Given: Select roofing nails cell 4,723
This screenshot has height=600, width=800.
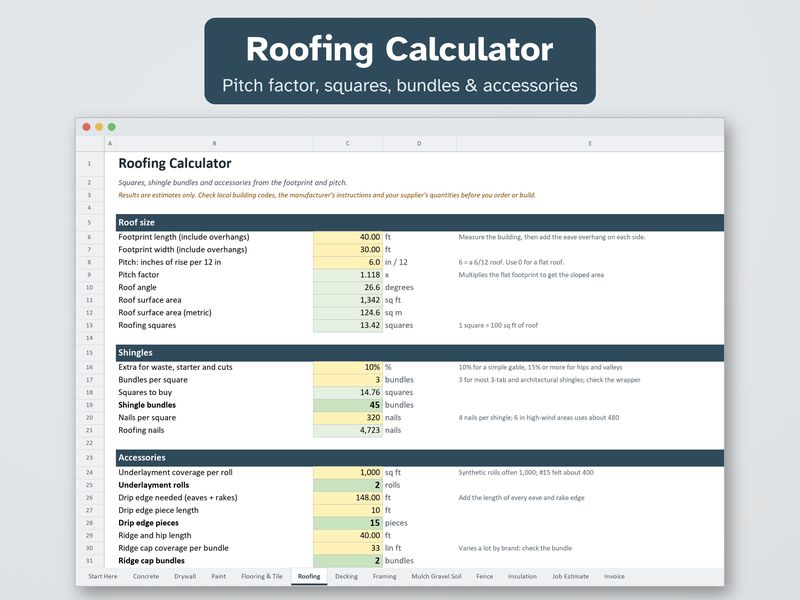Looking at the screenshot, I should [x=347, y=430].
